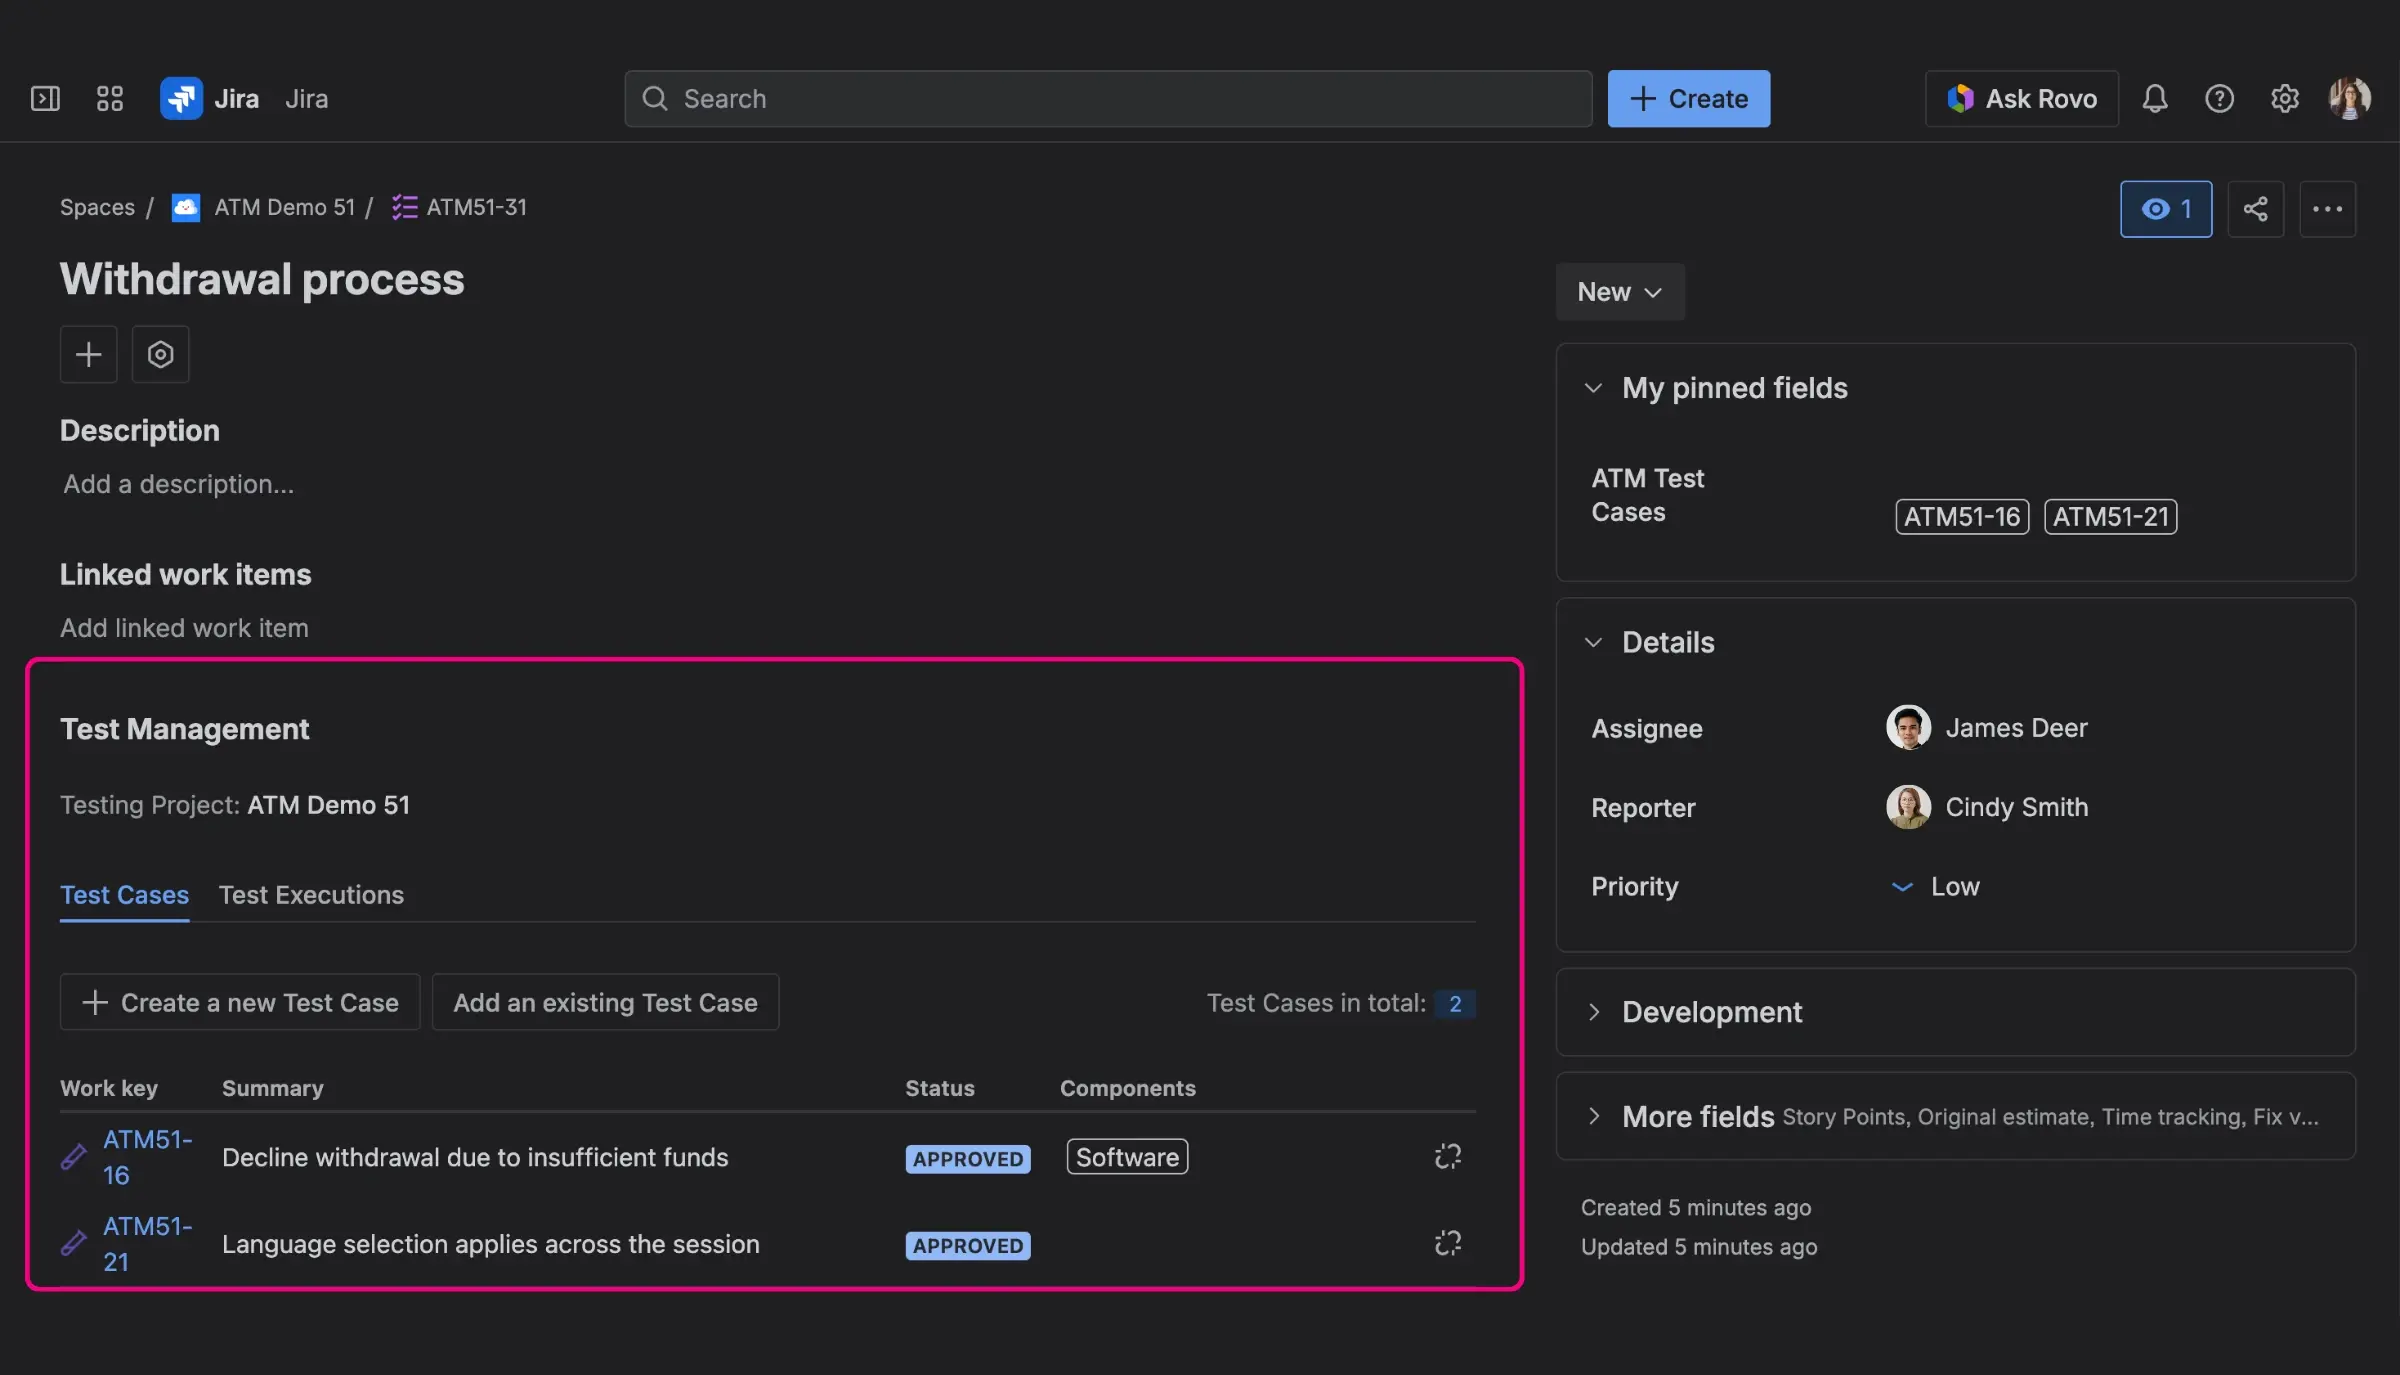
Task: Click Create a new Test Case
Action: [x=239, y=1002]
